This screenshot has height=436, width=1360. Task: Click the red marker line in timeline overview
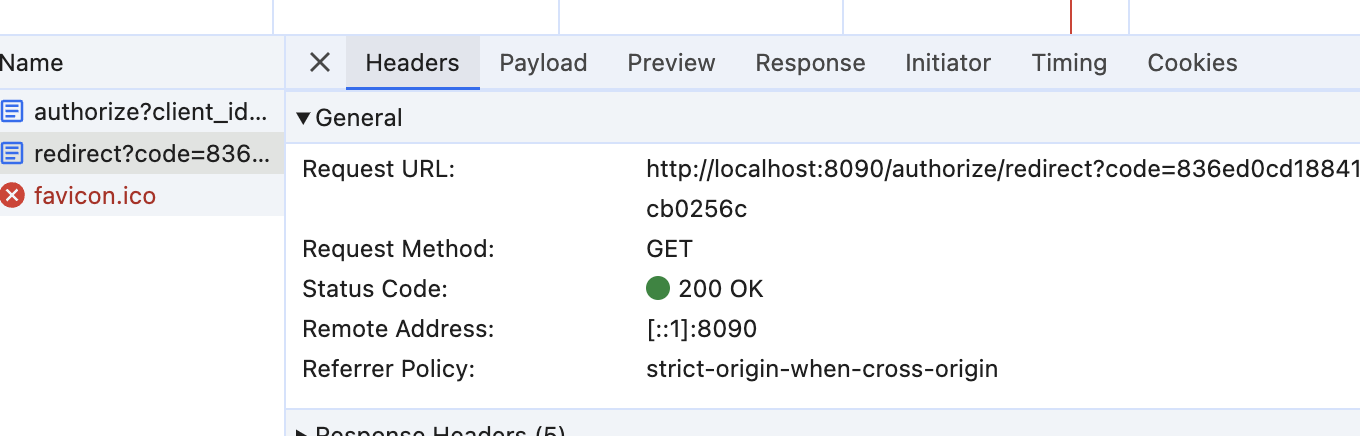(1071, 16)
